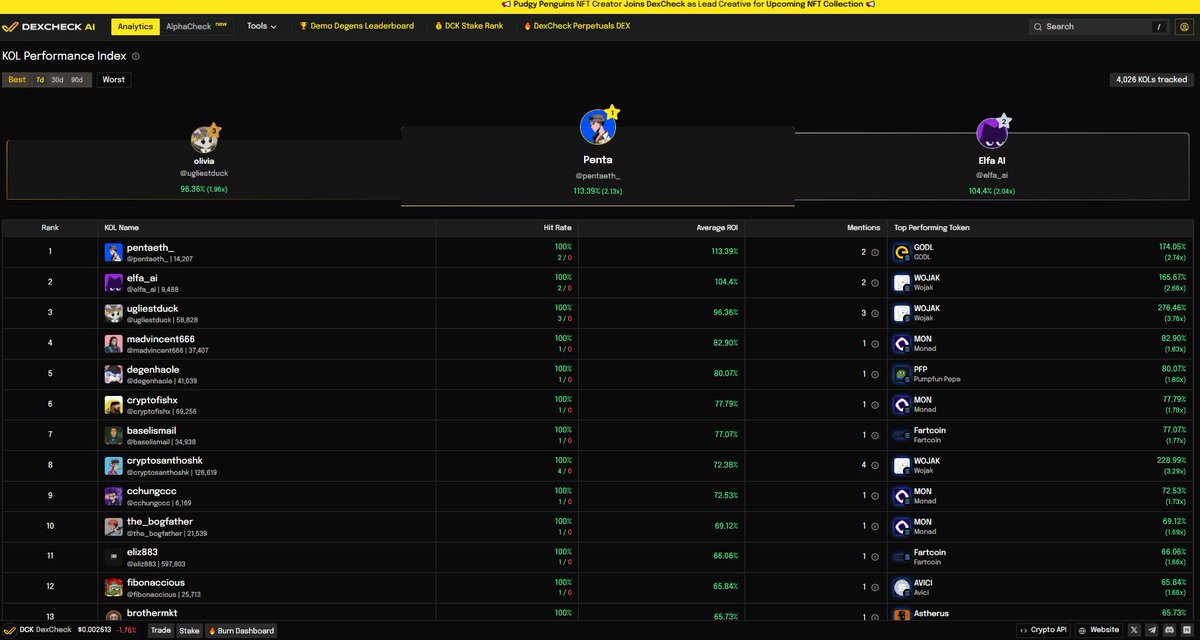Switch timeframe to 7d
The height and width of the screenshot is (640, 1200).
(x=40, y=80)
